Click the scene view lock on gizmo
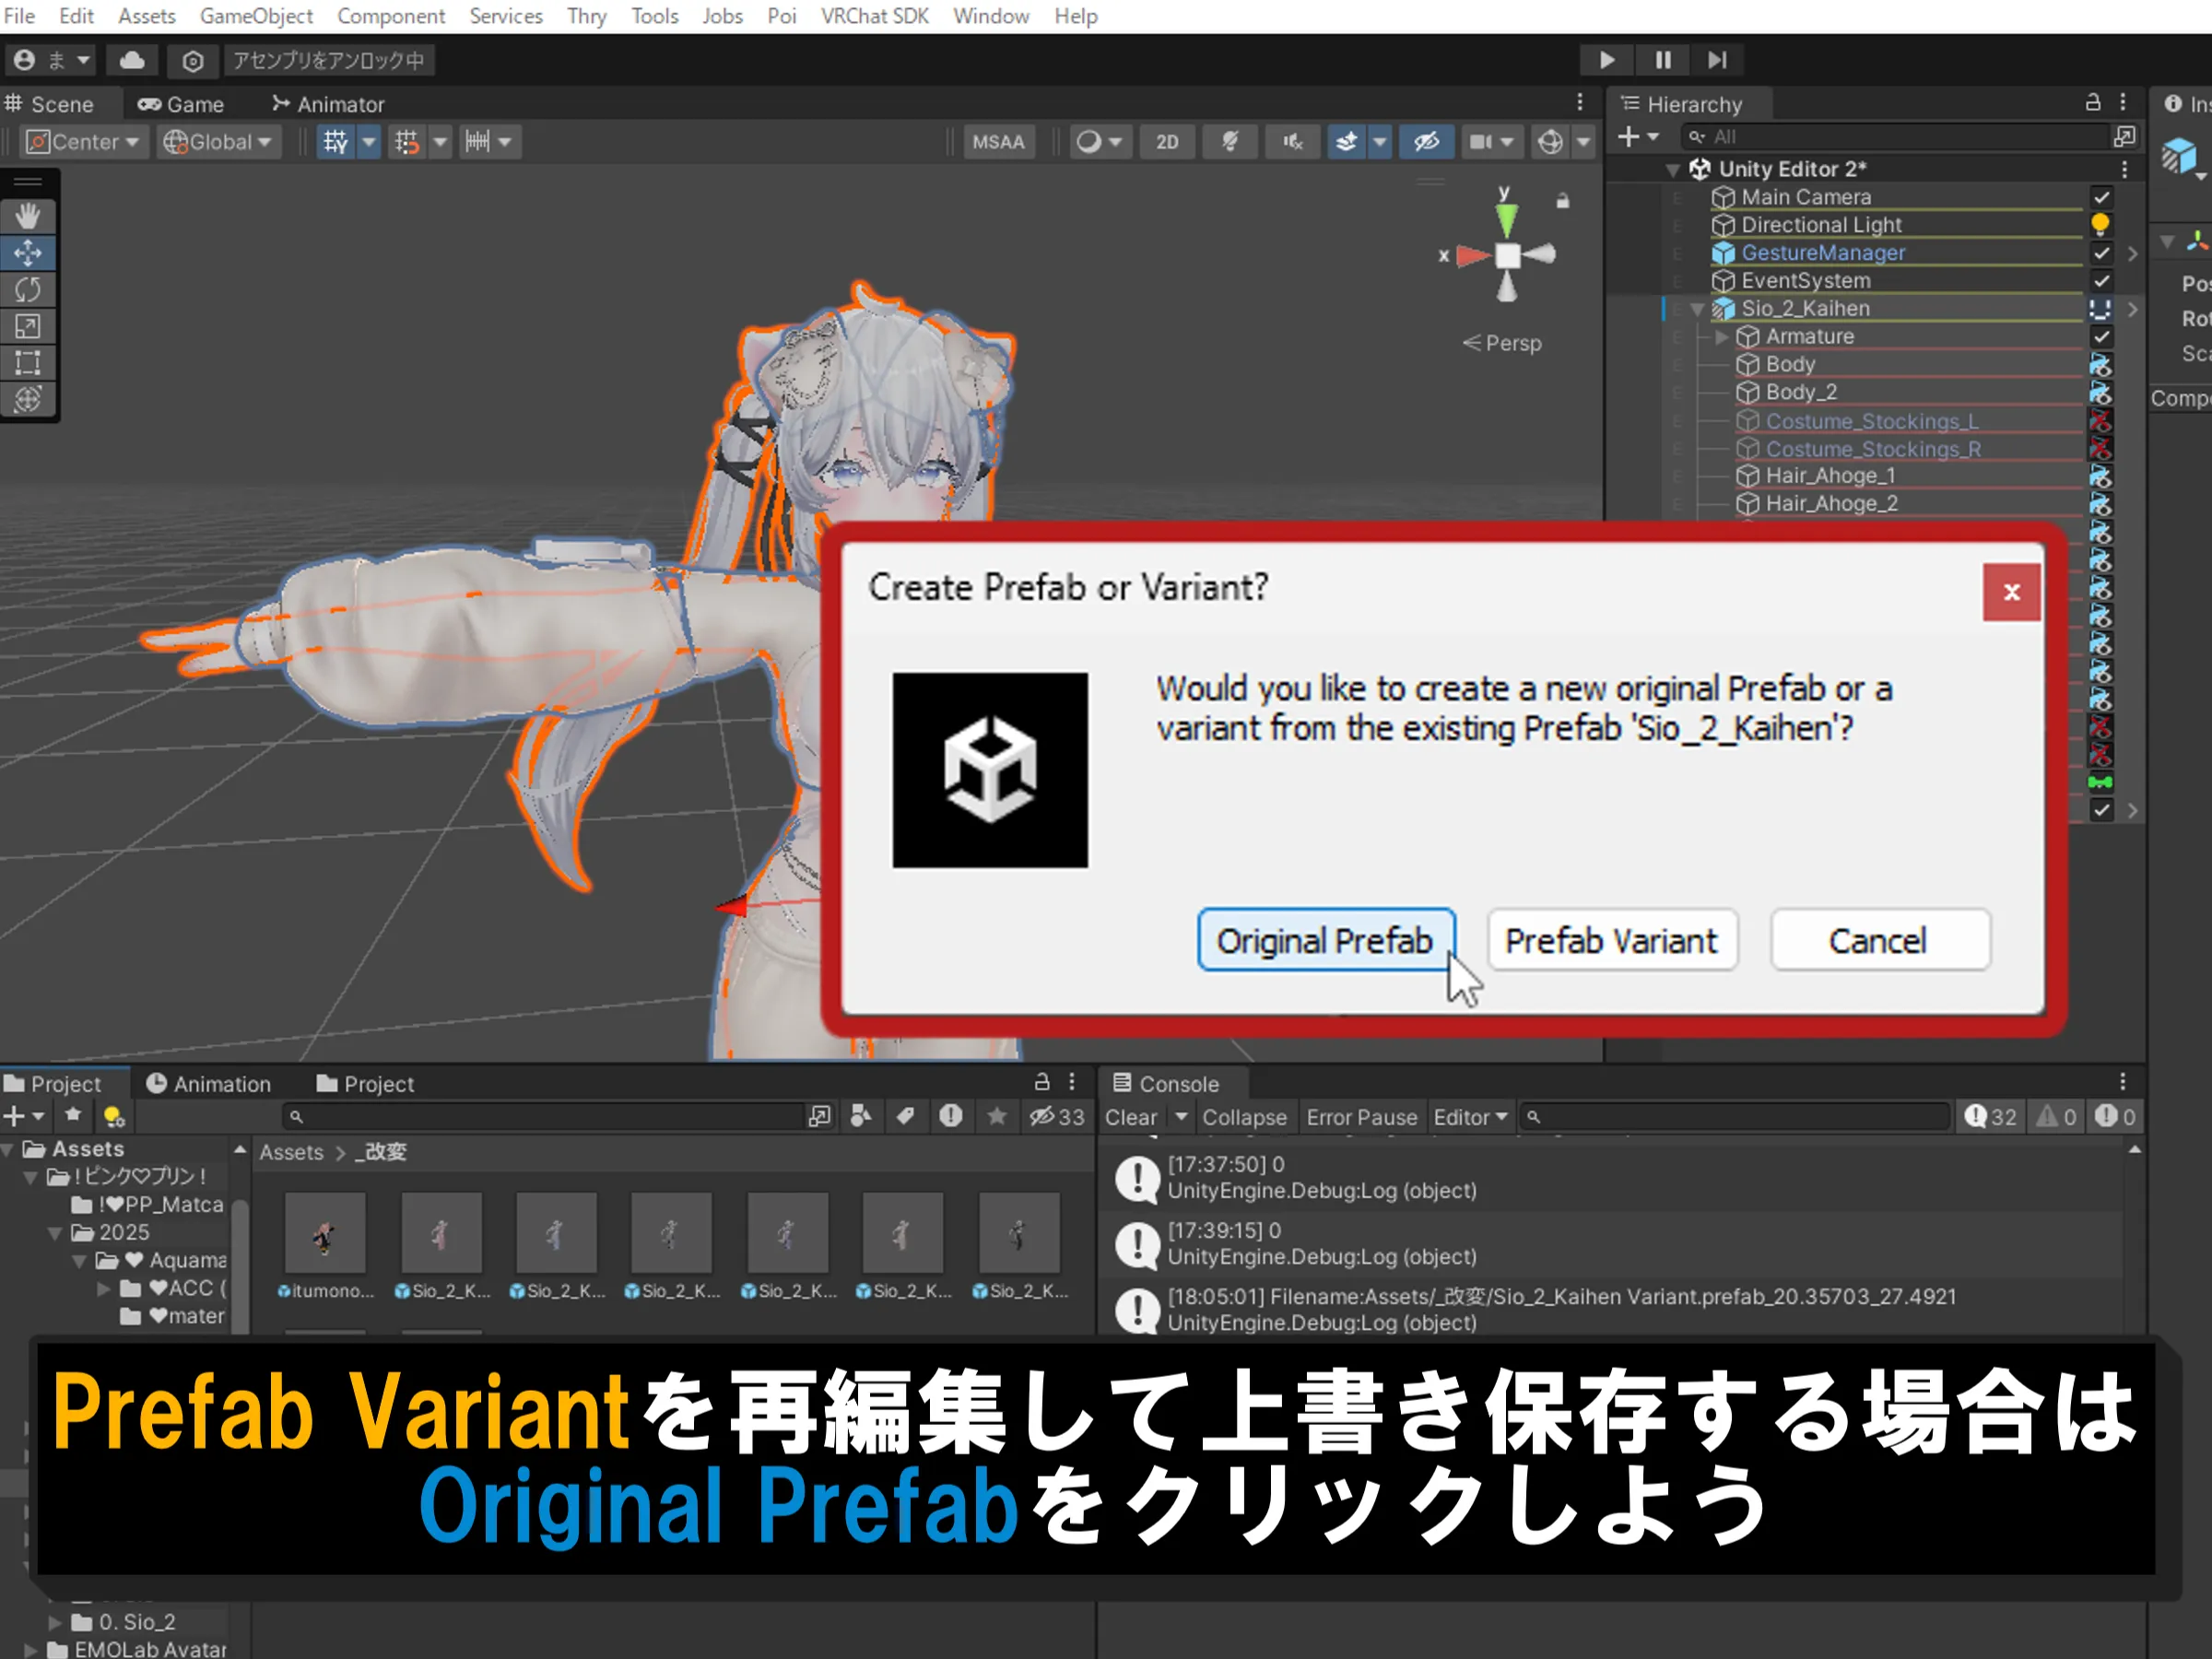 pyautogui.click(x=1562, y=201)
